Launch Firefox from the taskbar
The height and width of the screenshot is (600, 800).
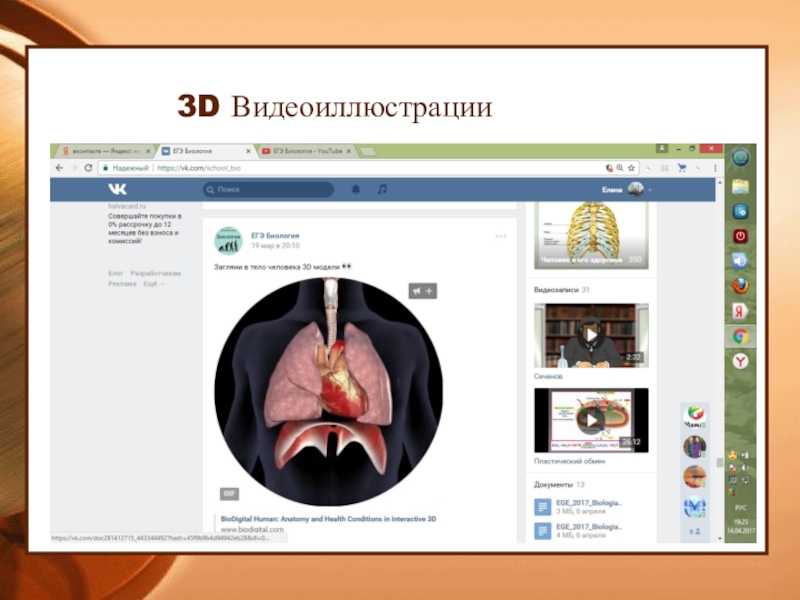(x=740, y=286)
